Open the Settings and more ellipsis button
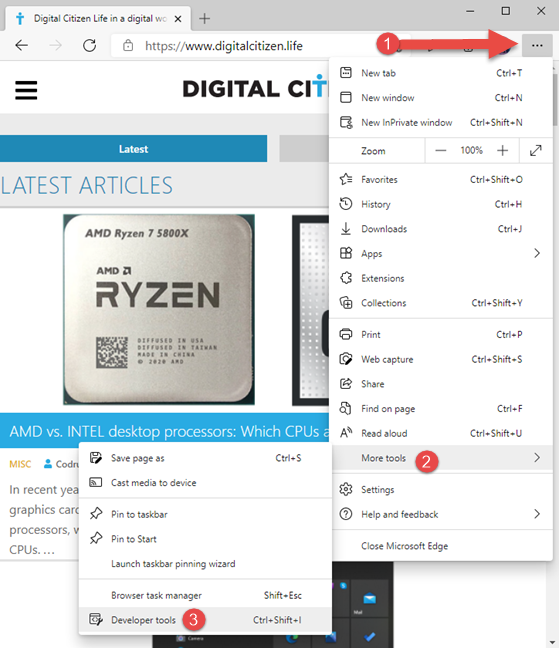 point(537,45)
